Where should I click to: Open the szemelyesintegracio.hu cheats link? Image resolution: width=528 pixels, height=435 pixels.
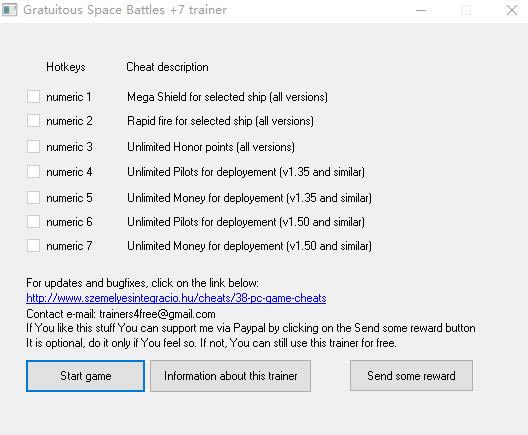(176, 298)
